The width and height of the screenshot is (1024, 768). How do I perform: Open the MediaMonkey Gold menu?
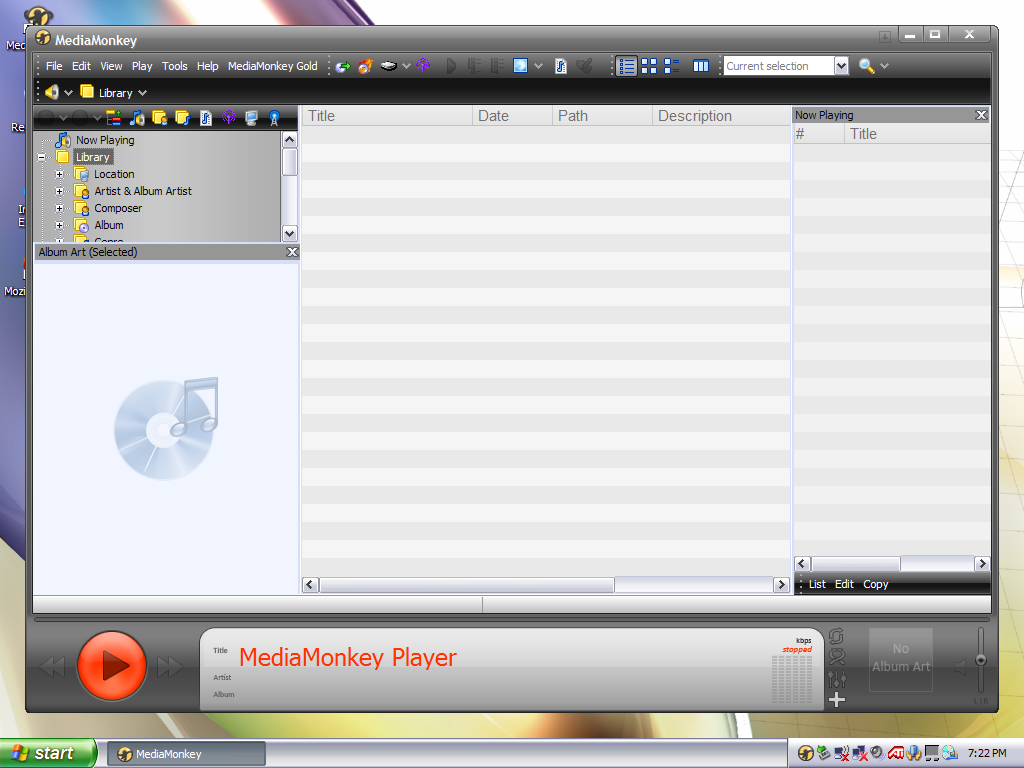pyautogui.click(x=272, y=66)
